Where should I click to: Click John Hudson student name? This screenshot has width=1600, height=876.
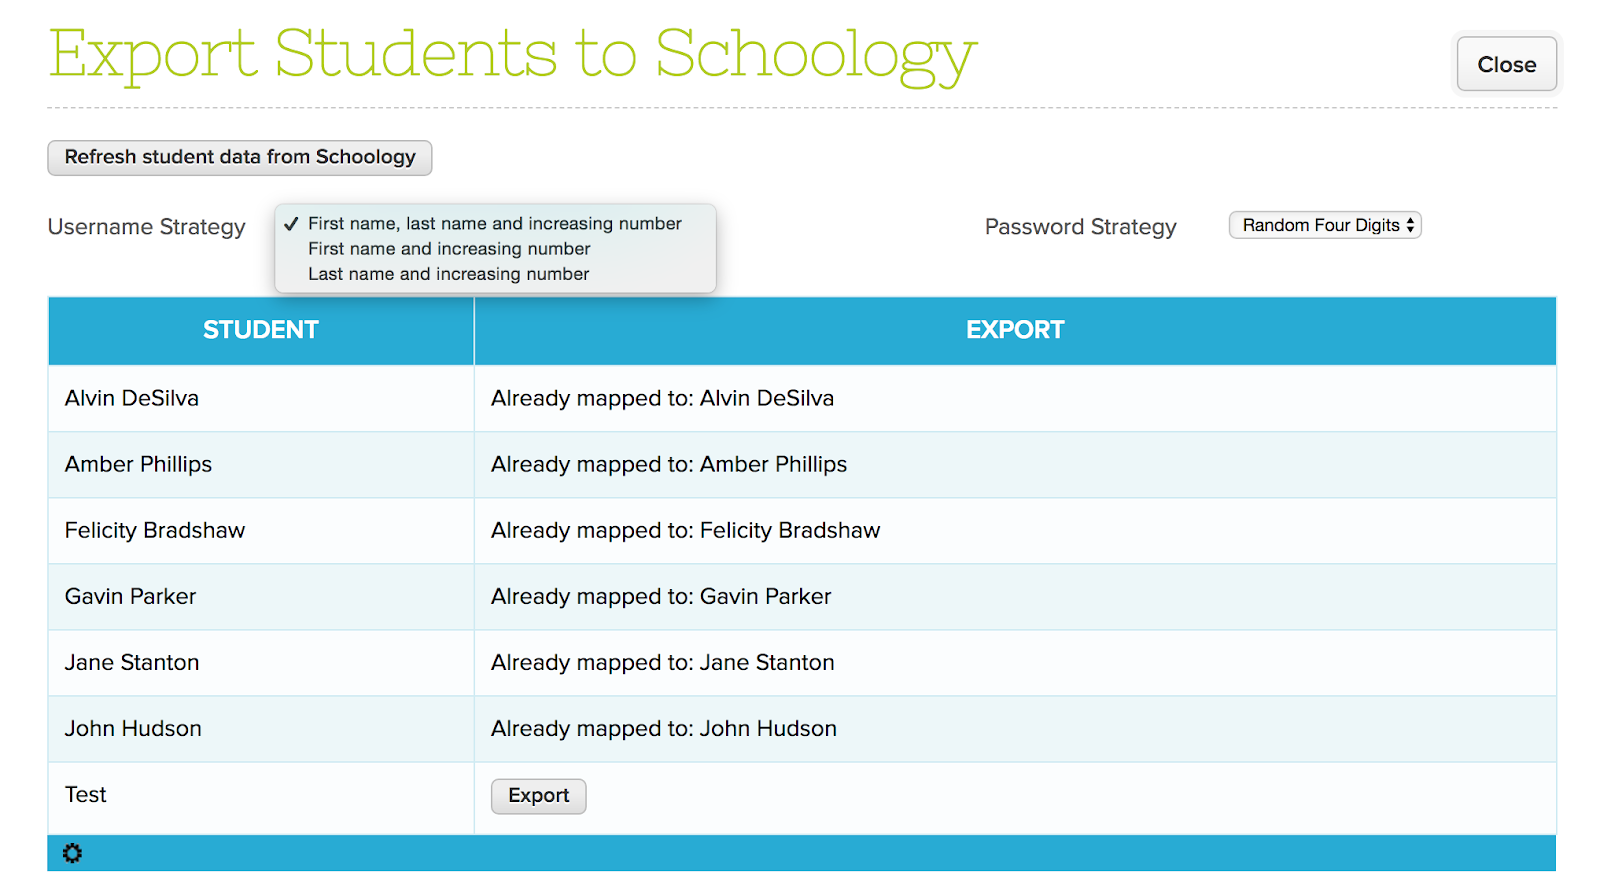click(133, 729)
